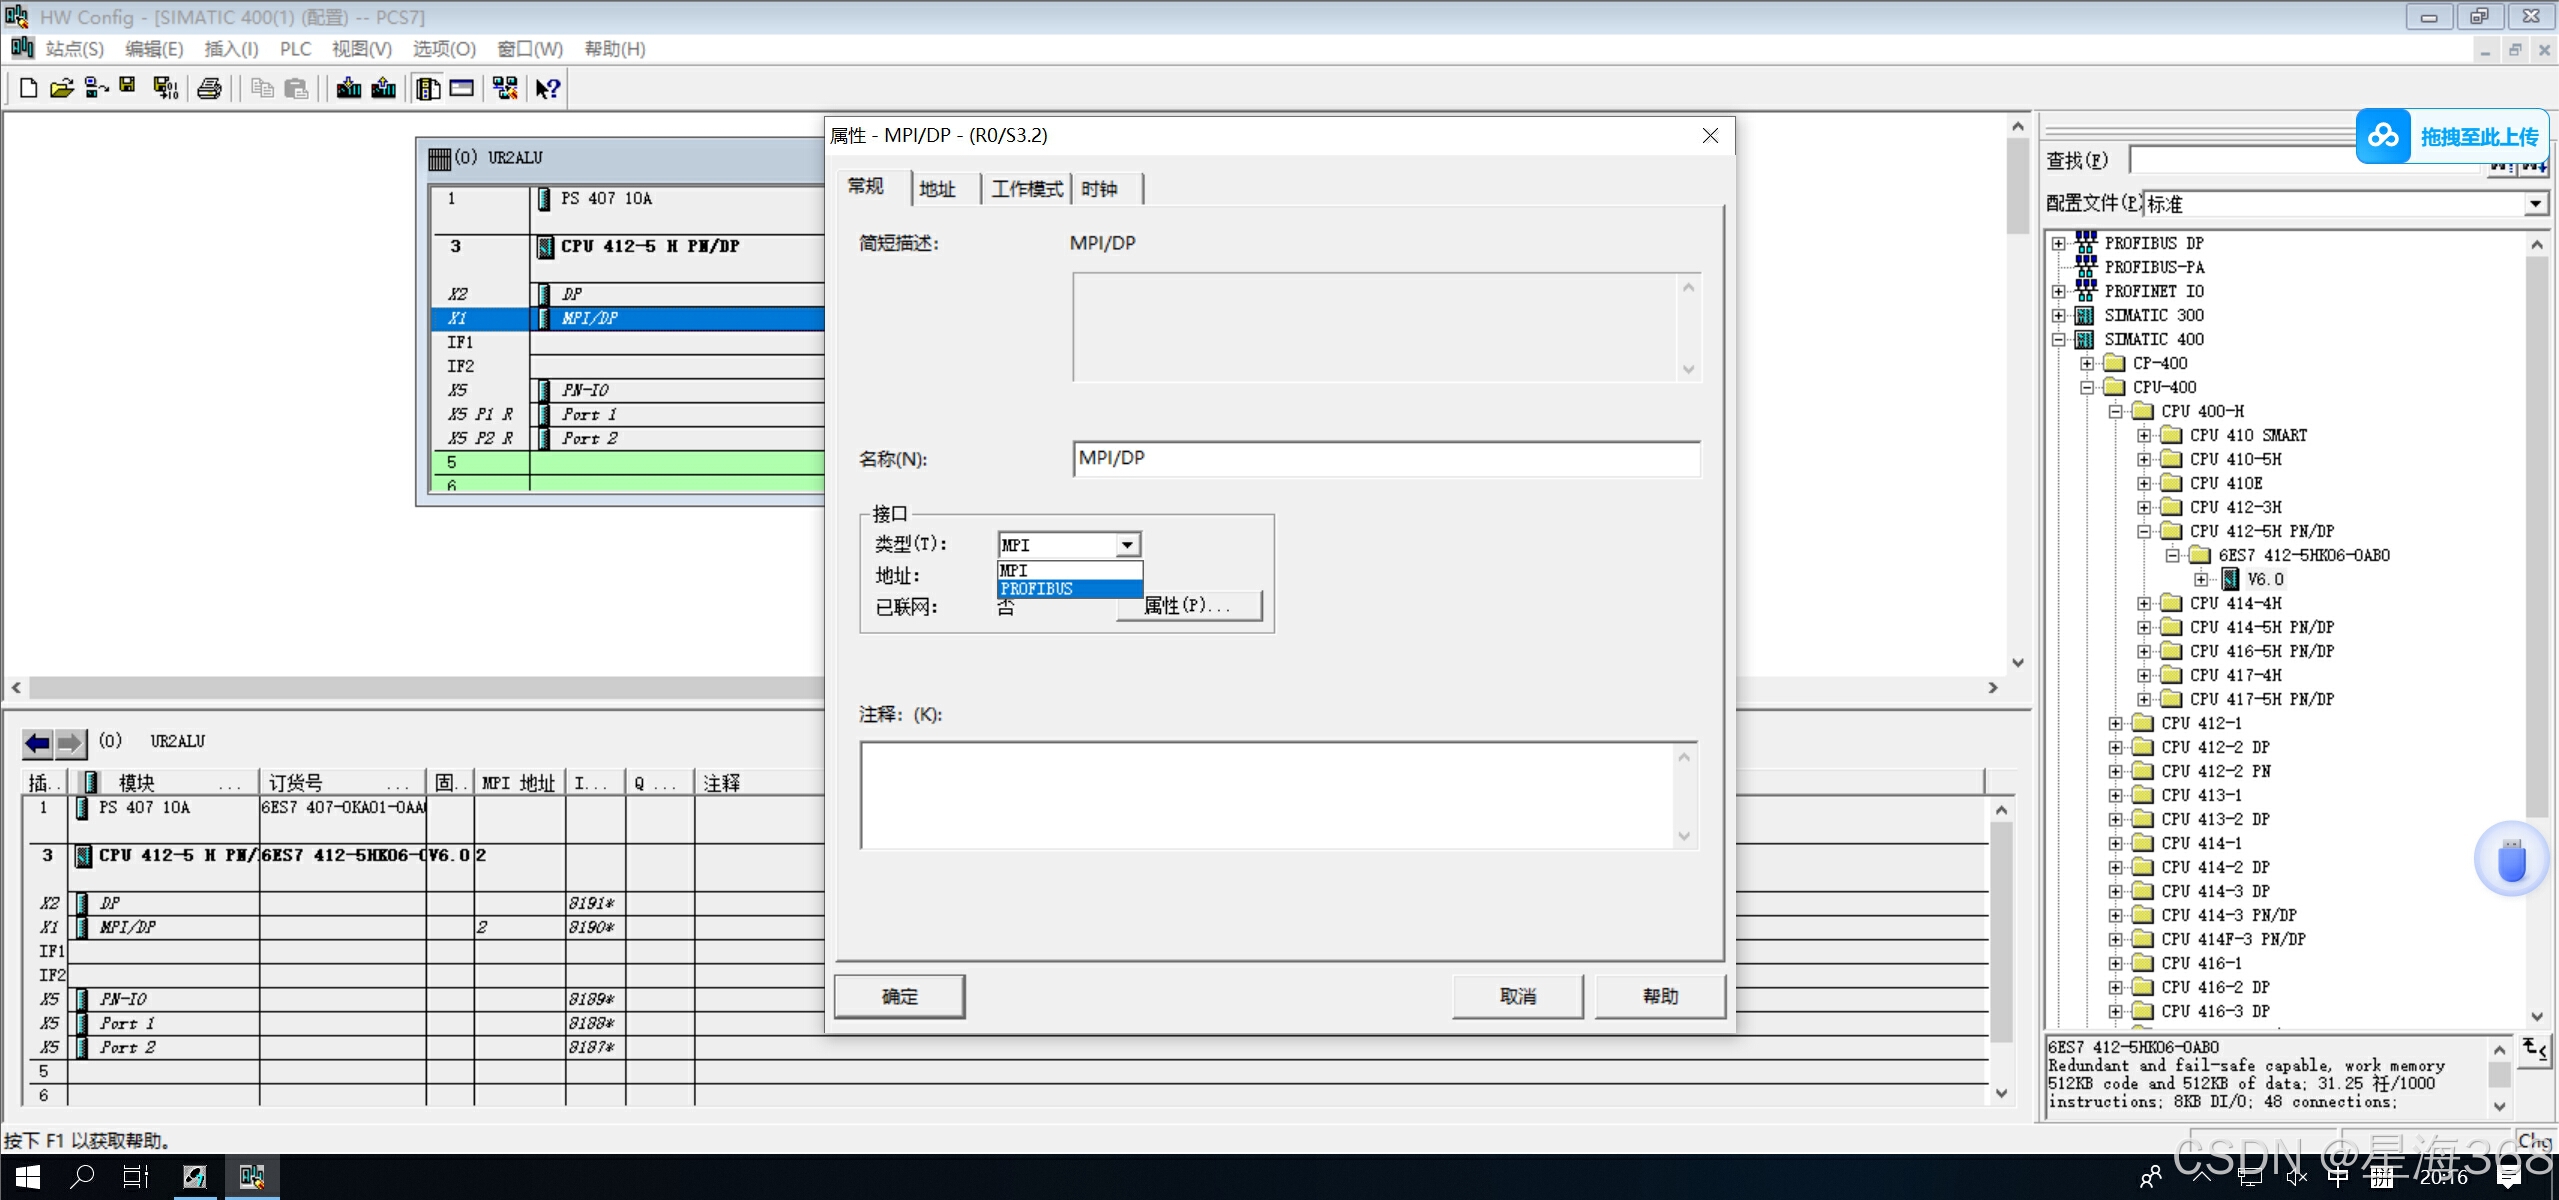Screen dimensions: 2559x1200
Task: Expand the CPU 414-5H PN/DP folder
Action: click(2144, 627)
